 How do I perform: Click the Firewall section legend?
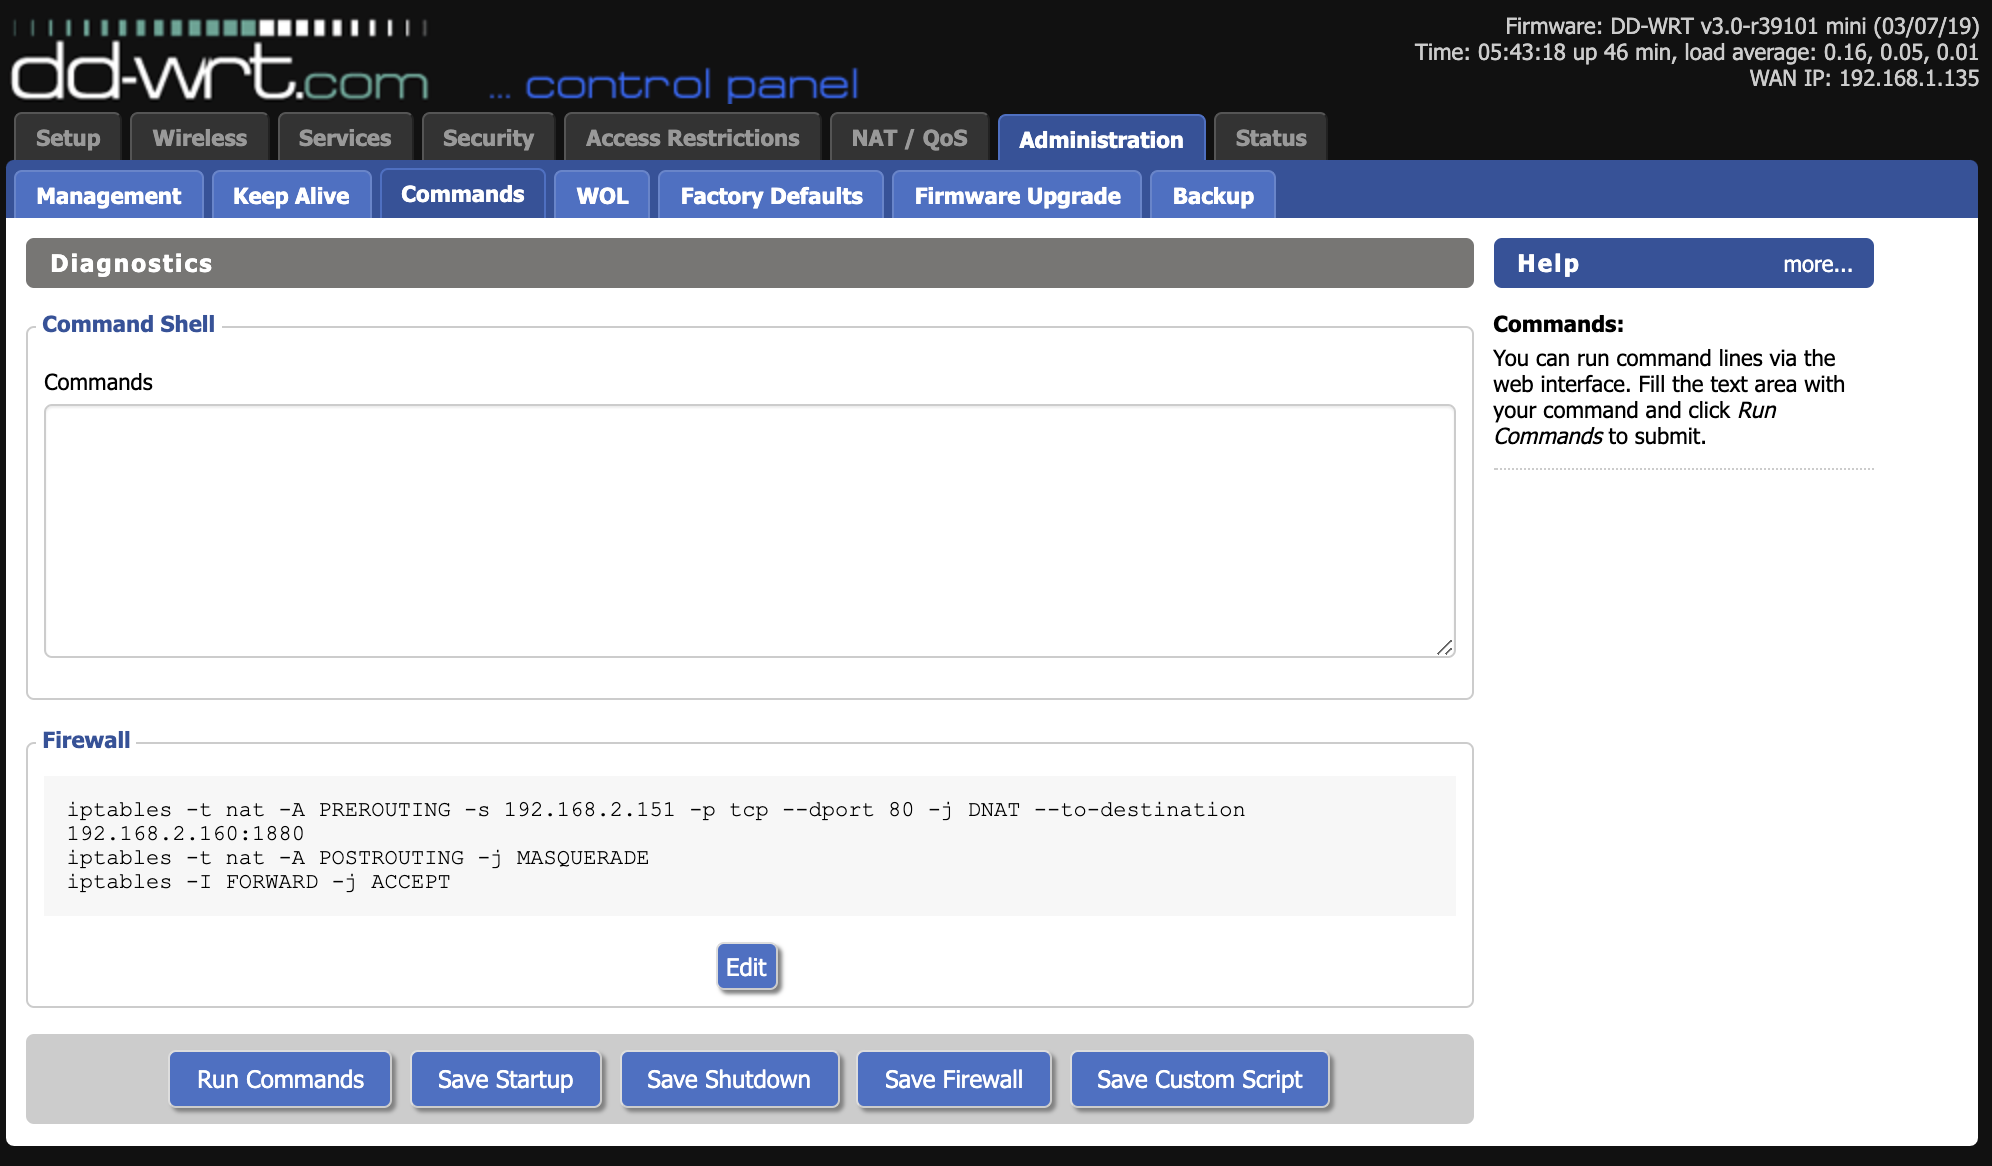pyautogui.click(x=86, y=740)
